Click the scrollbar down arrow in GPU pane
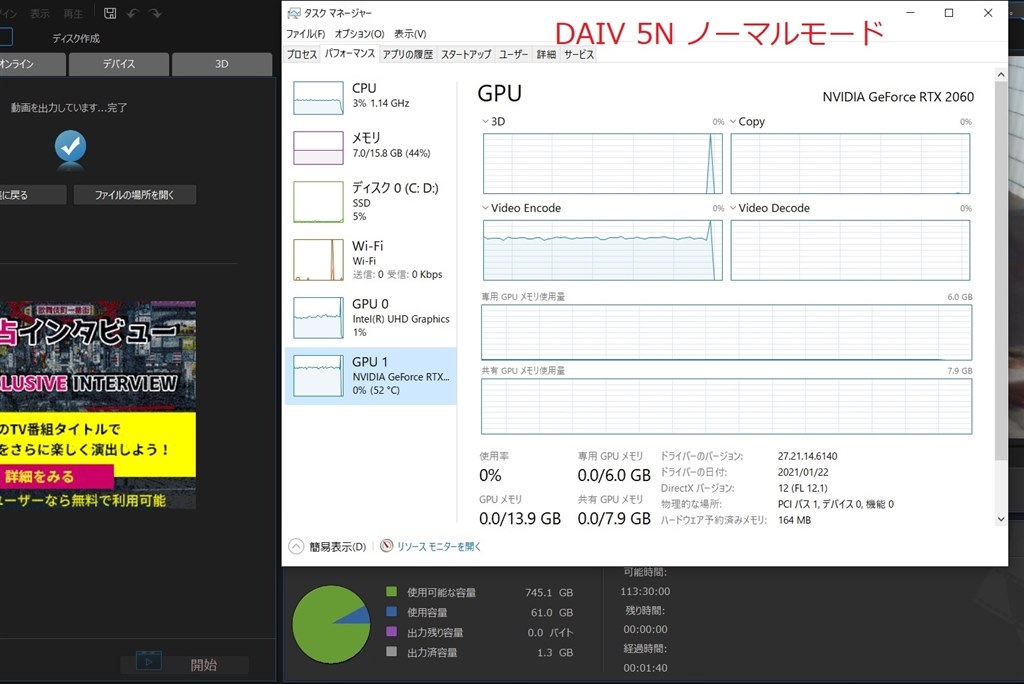The height and width of the screenshot is (684, 1024). click(1000, 519)
